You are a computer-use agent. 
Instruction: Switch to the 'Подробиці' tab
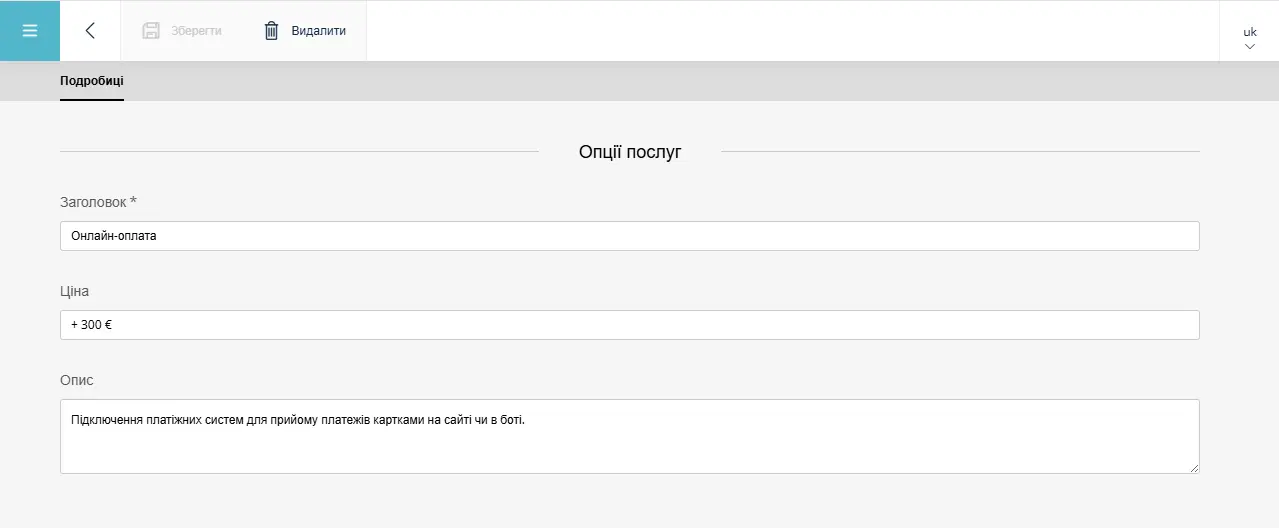tap(91, 81)
